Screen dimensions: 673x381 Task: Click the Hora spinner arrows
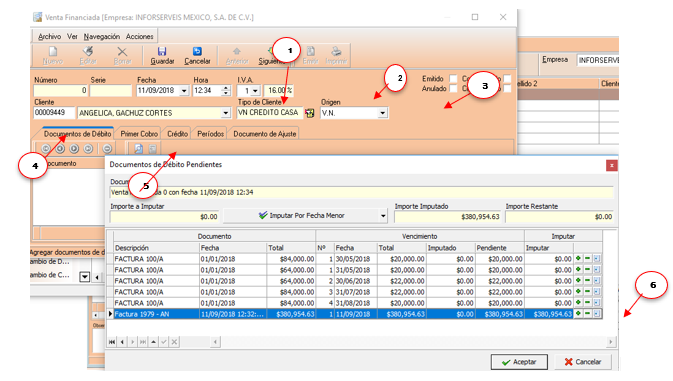(x=226, y=91)
